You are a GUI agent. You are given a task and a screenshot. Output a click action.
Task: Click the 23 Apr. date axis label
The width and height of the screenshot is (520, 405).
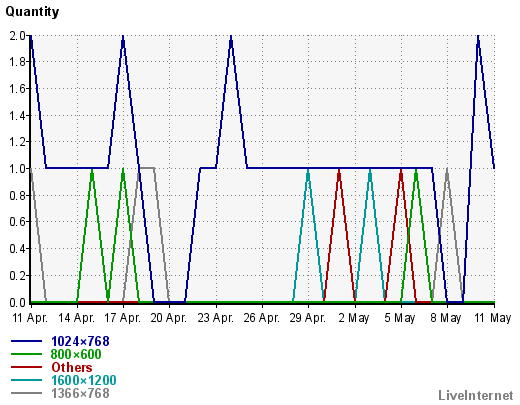215,318
